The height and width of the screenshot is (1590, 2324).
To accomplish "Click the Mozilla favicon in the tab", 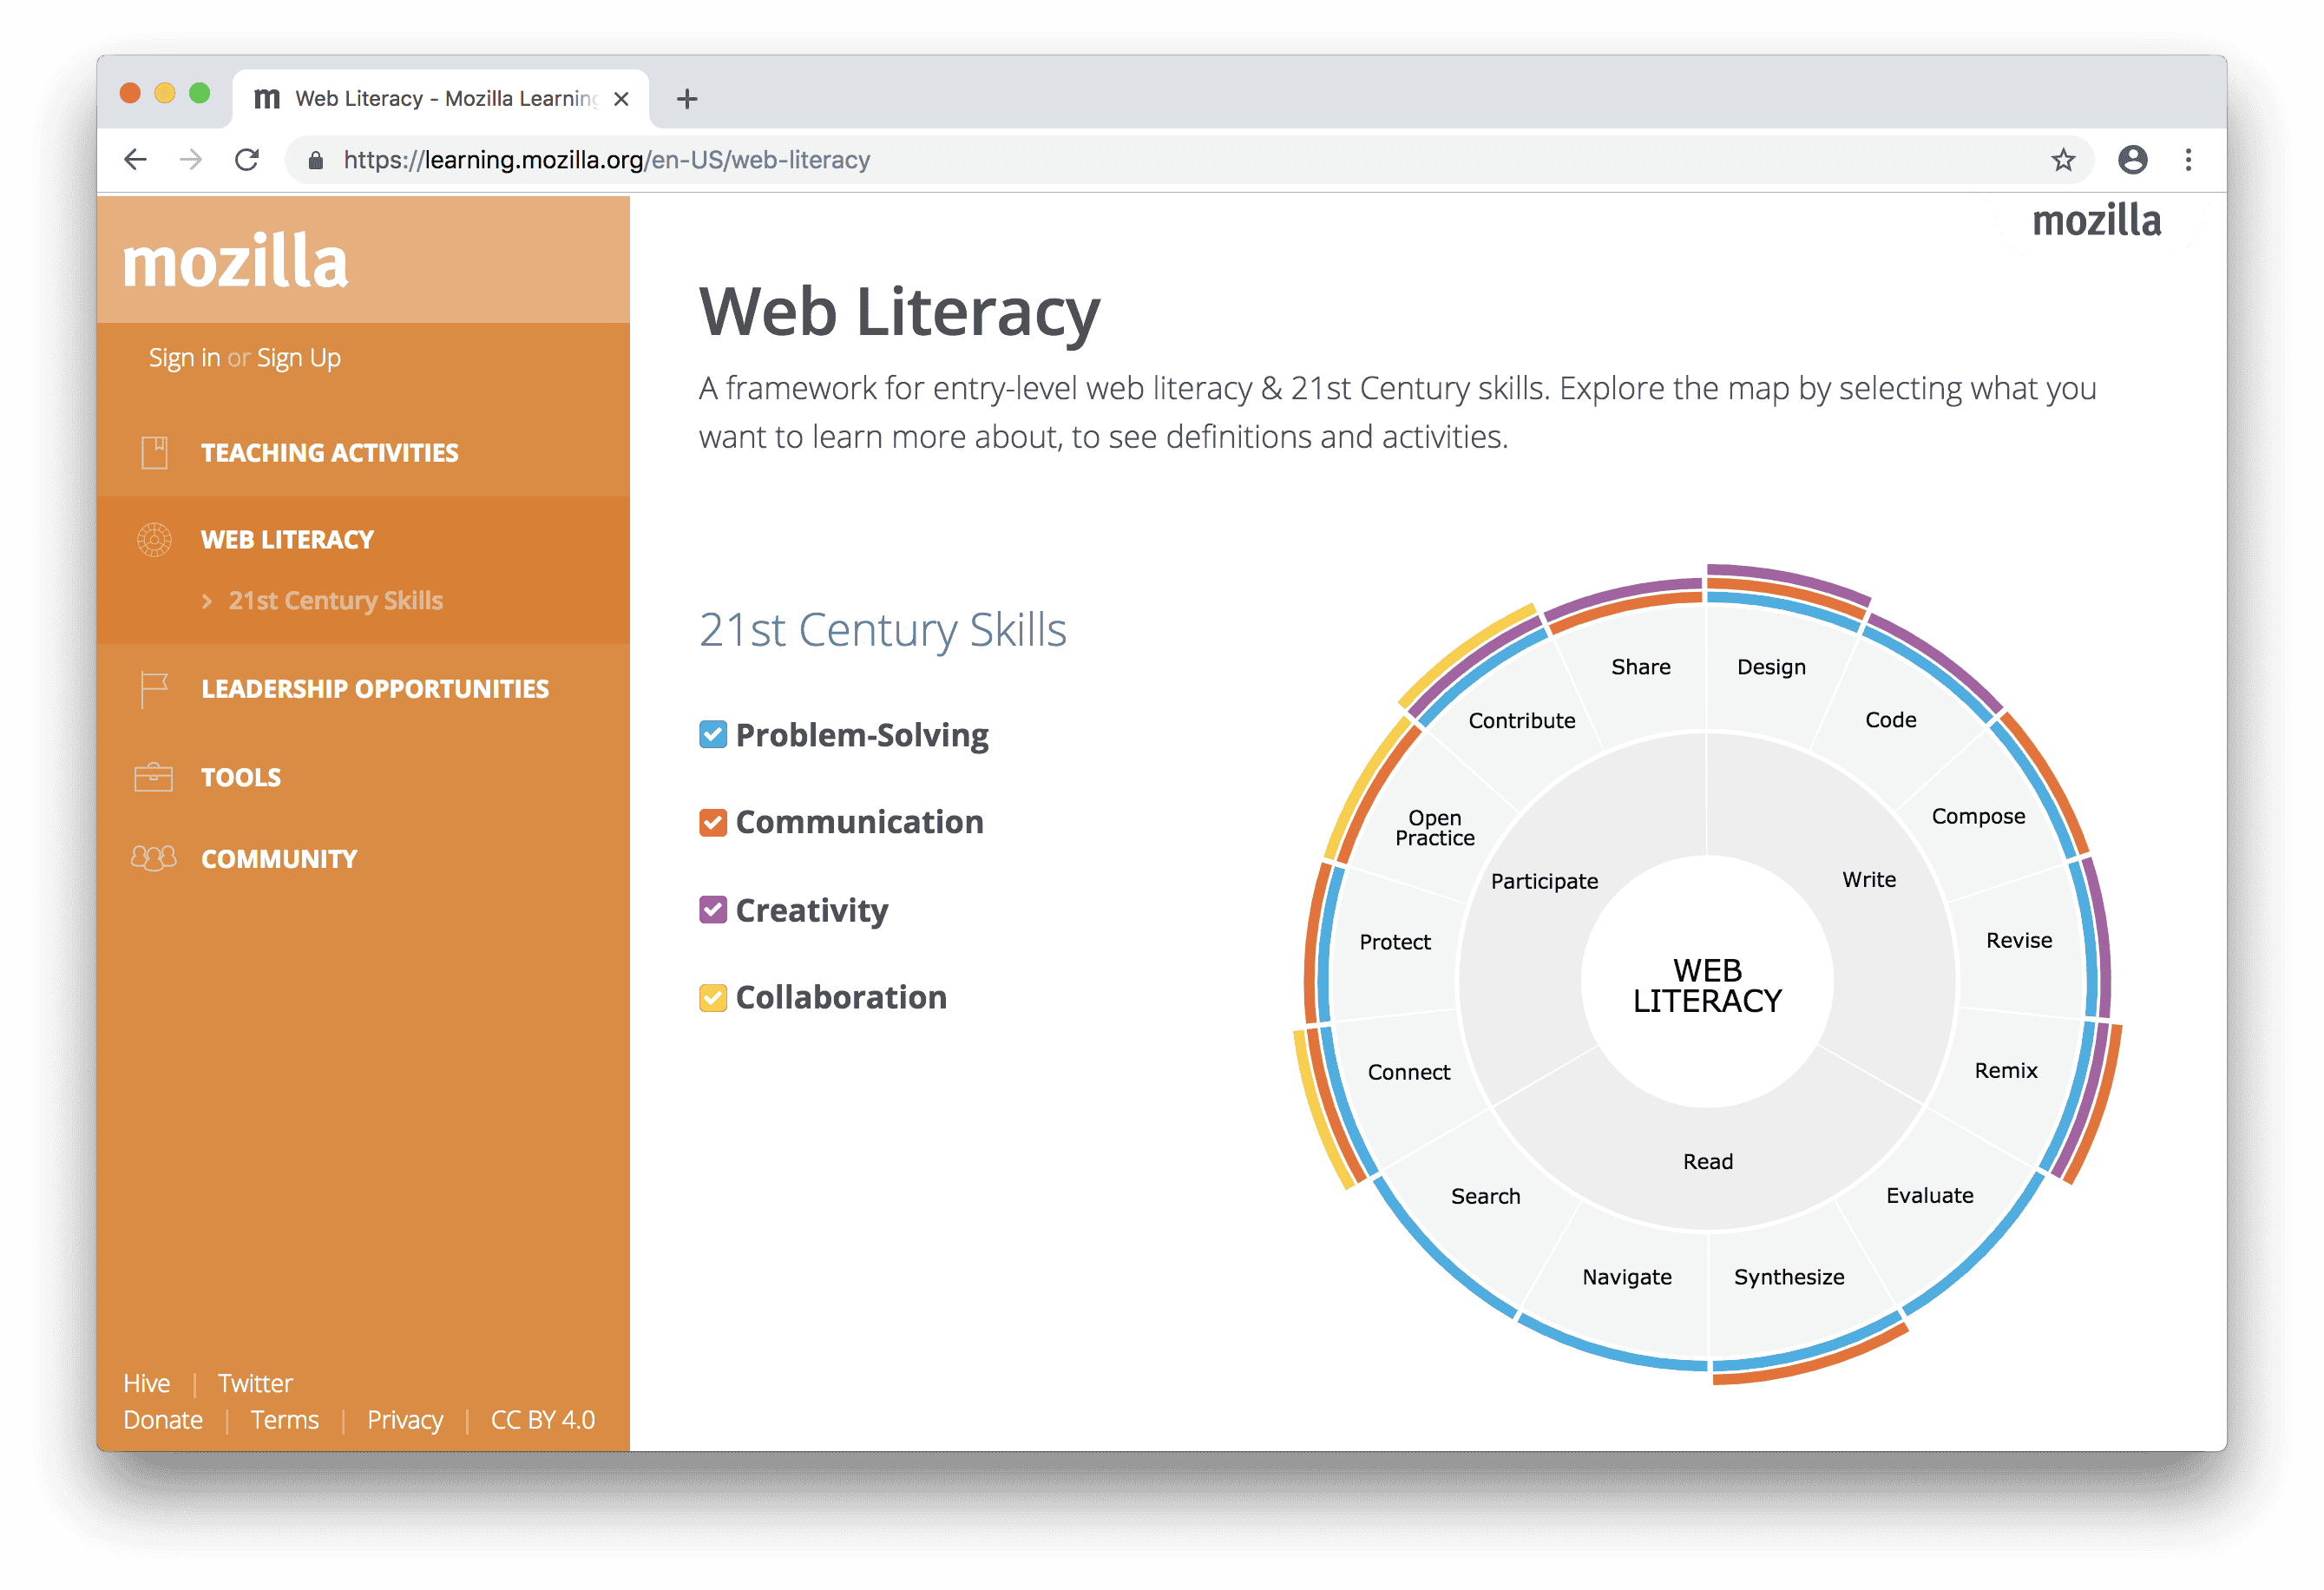I will click(267, 99).
